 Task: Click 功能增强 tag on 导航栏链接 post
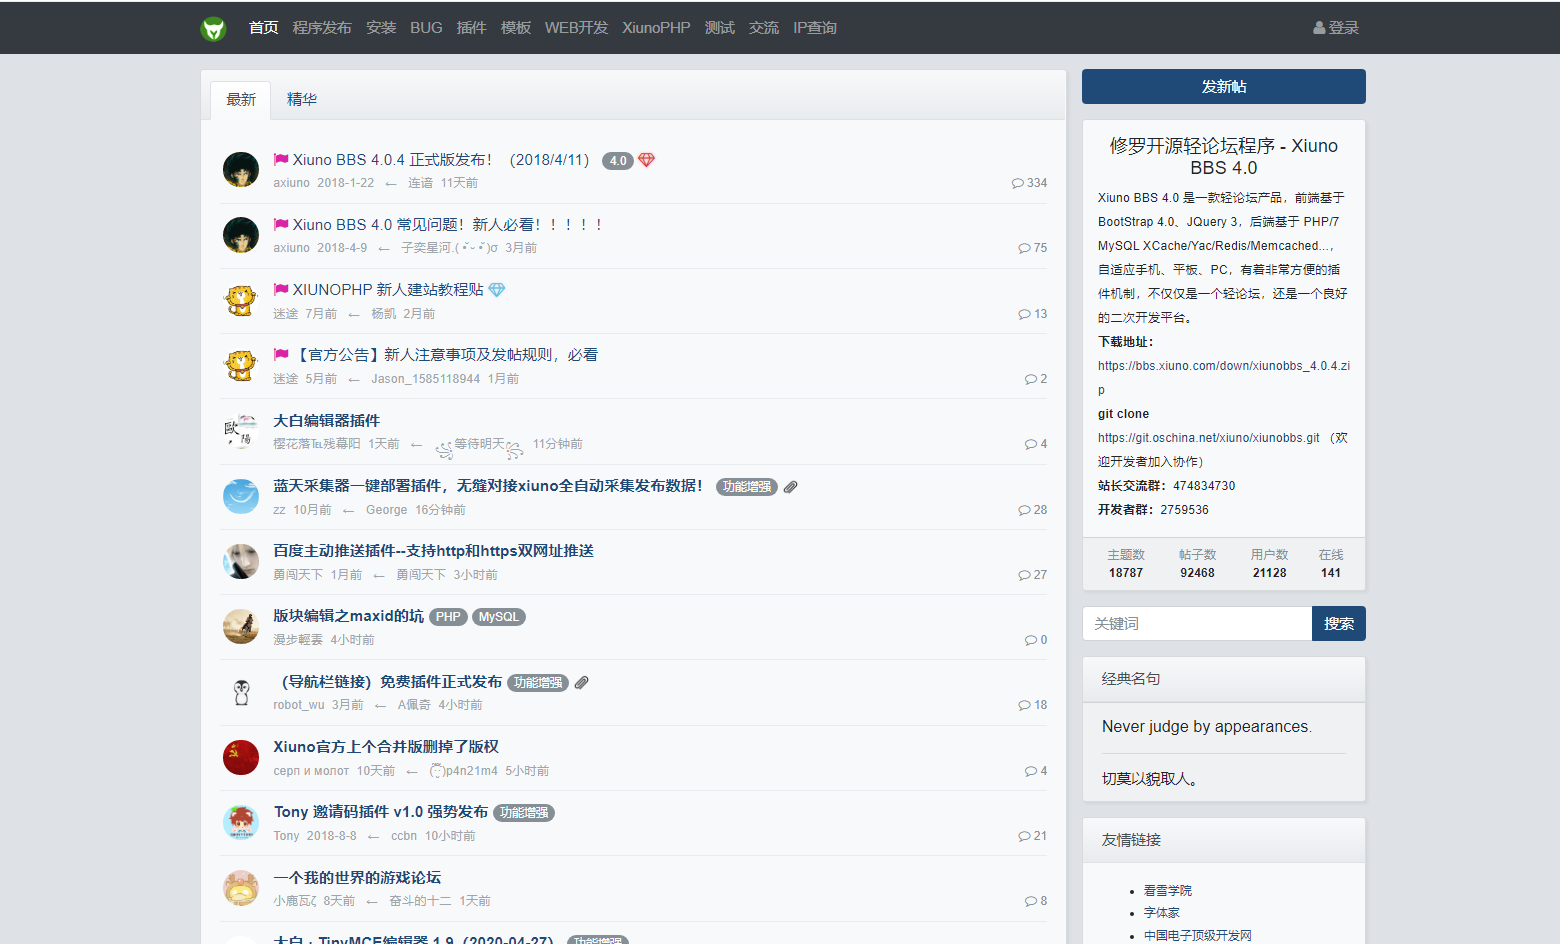[538, 683]
